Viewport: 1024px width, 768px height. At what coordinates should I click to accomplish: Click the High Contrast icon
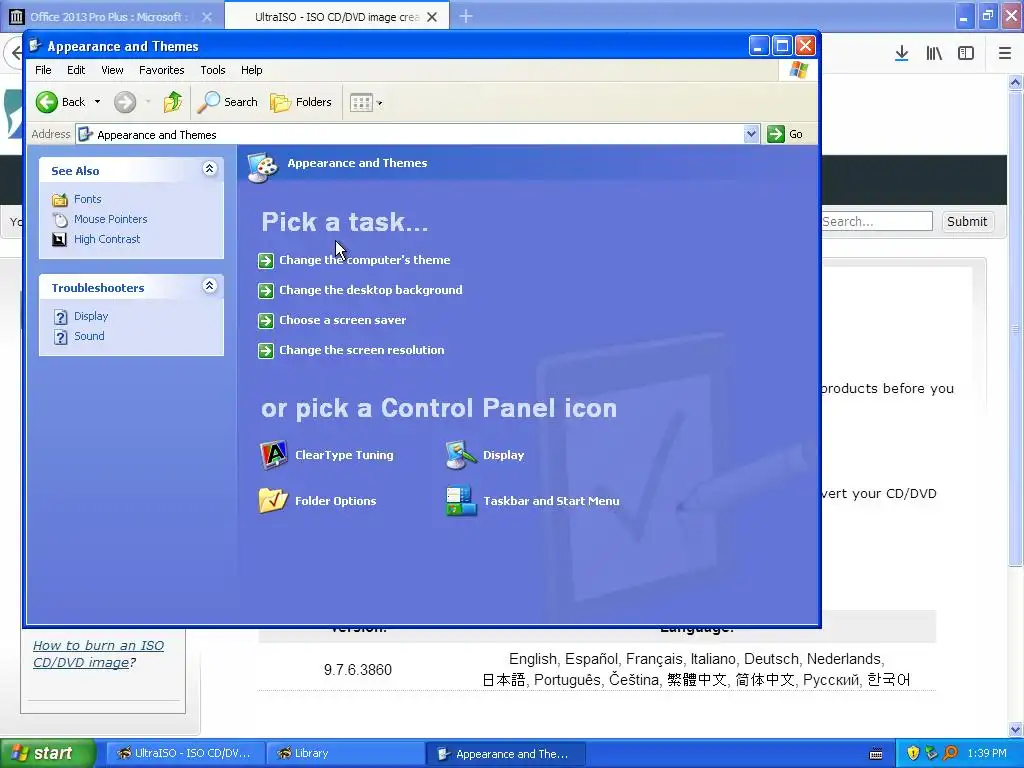click(59, 240)
